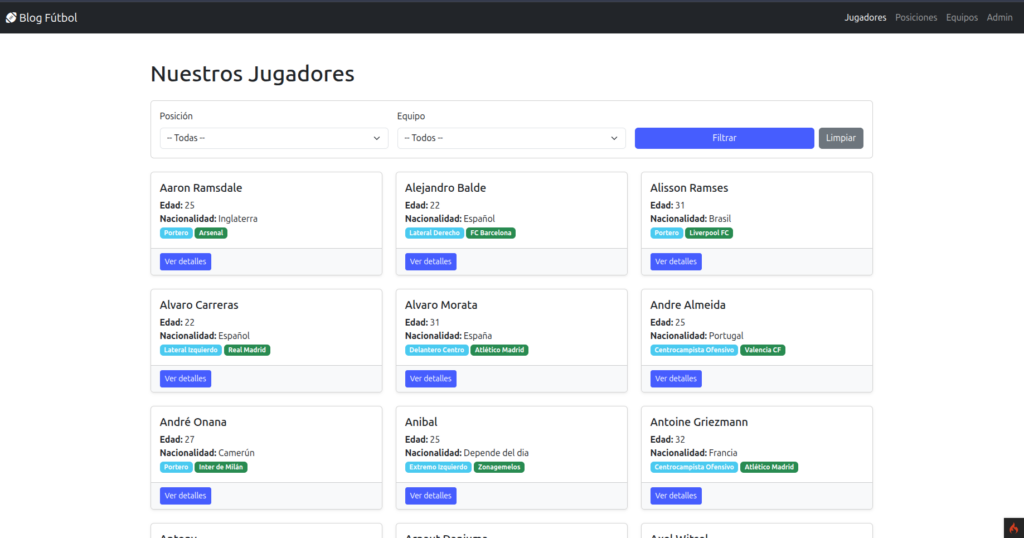Click the Delantero Centro position badge

click(437, 350)
